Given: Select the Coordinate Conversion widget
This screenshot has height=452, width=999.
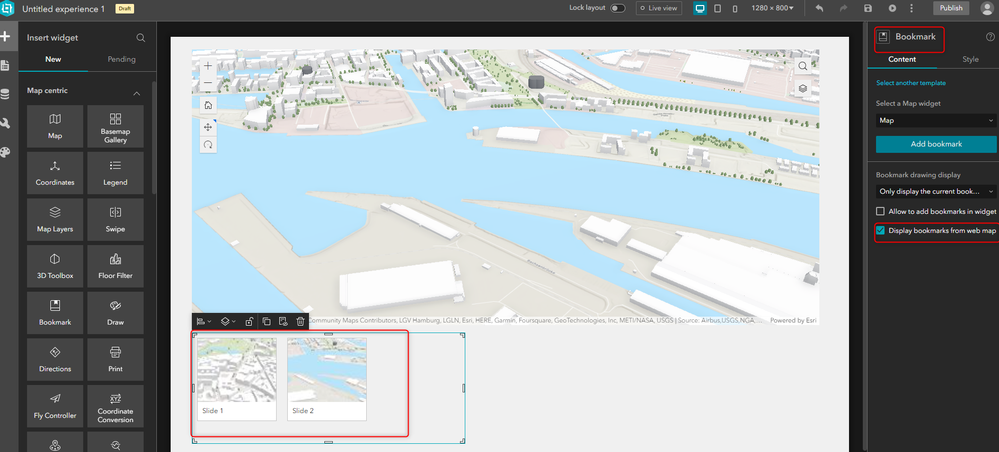Looking at the screenshot, I should (115, 405).
